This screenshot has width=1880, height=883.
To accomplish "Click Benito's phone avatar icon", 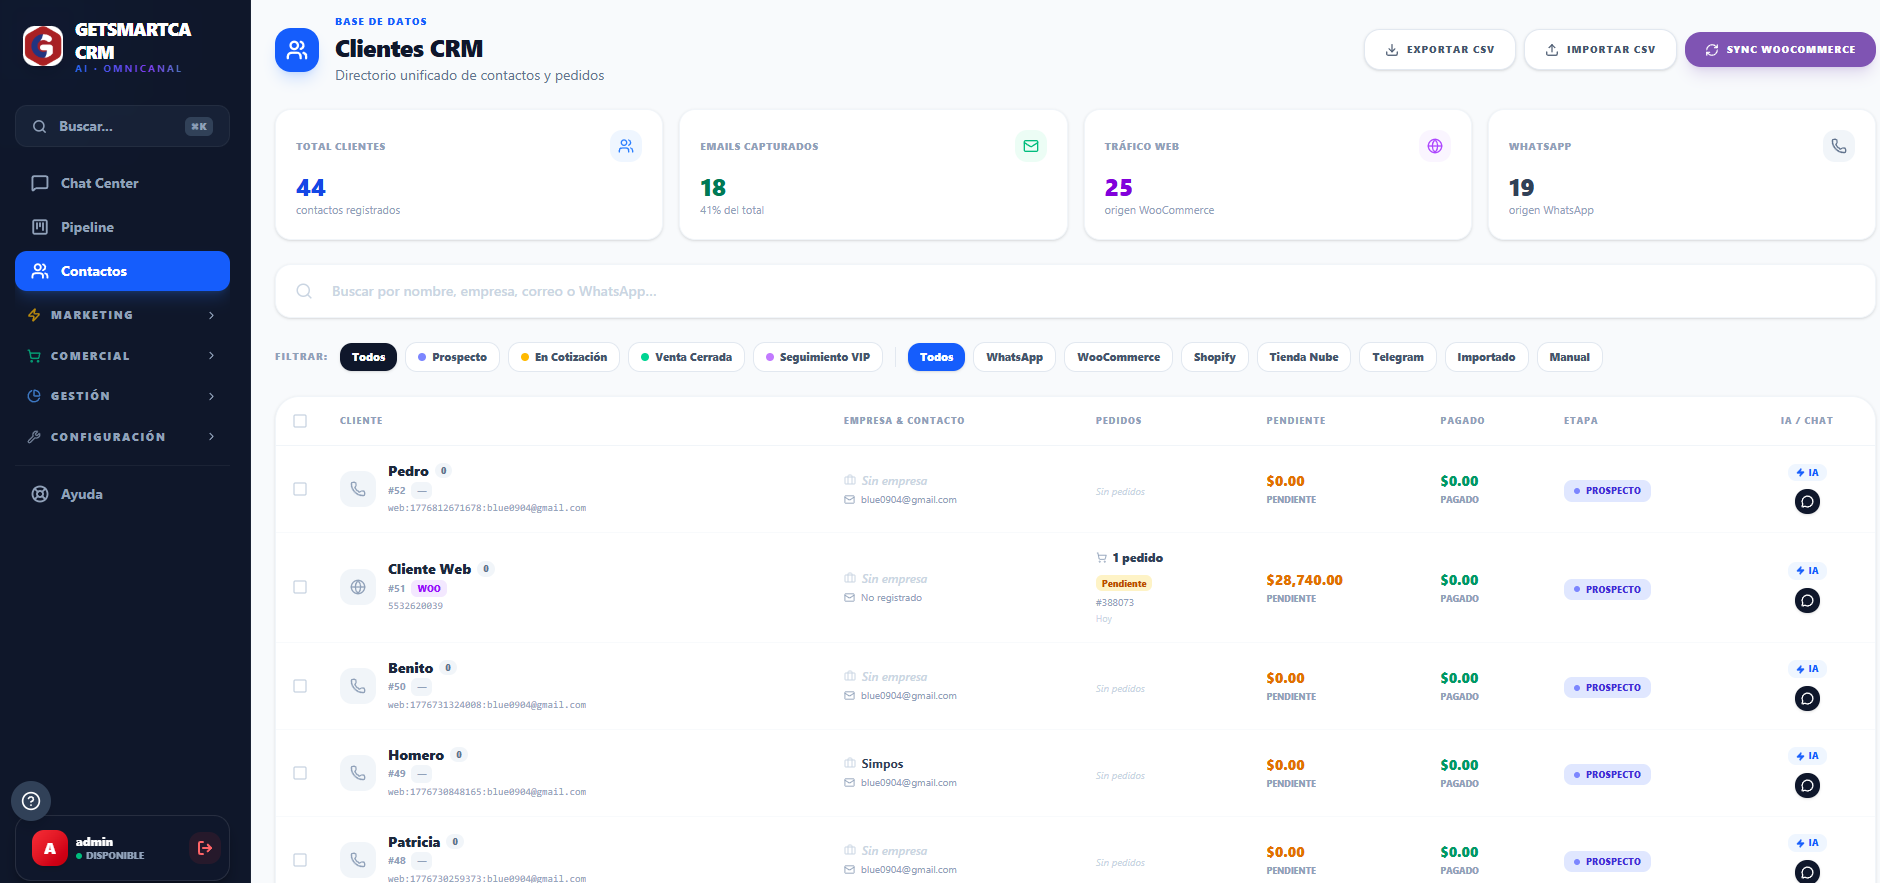I will click(x=358, y=686).
